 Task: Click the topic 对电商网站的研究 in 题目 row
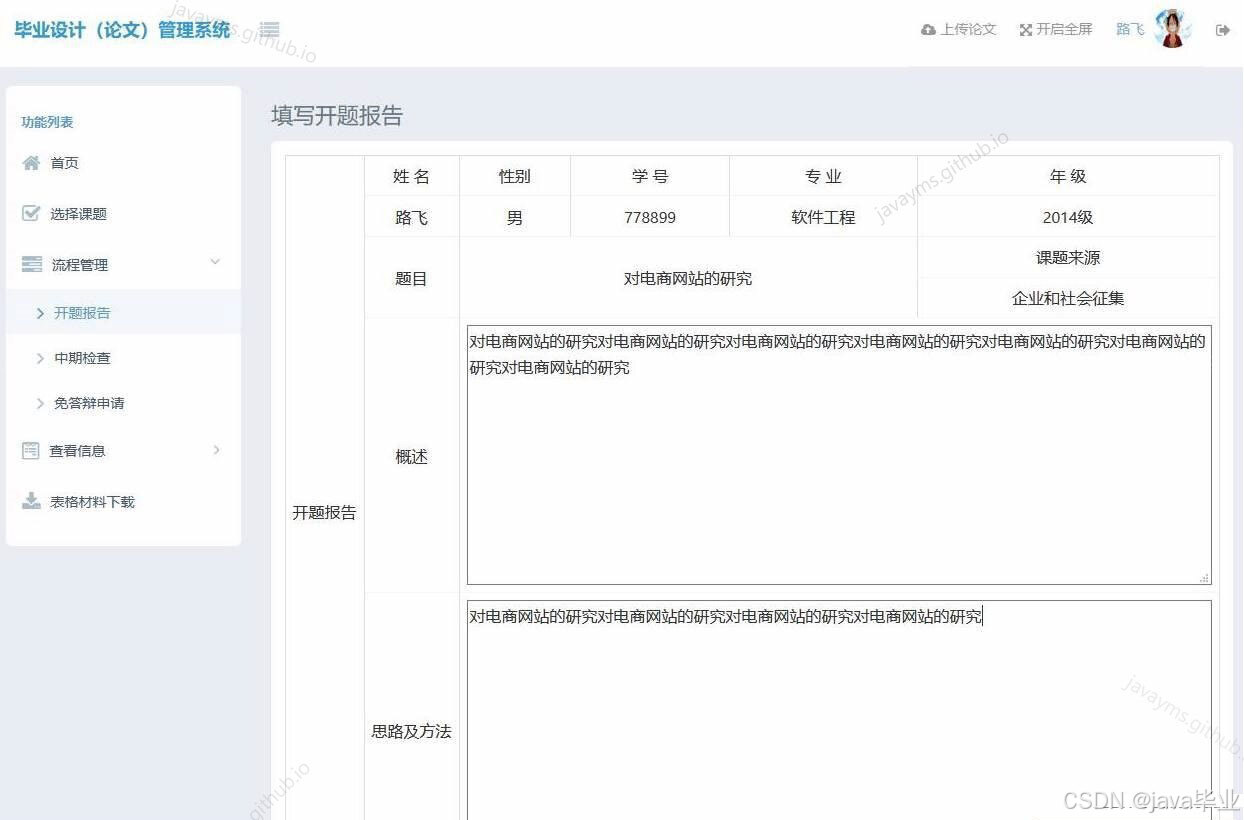click(x=688, y=278)
